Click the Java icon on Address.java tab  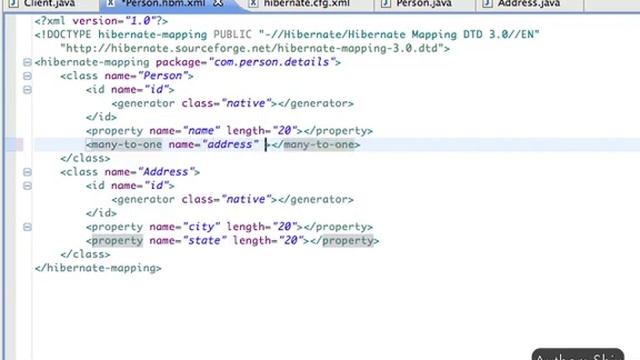coord(487,3)
